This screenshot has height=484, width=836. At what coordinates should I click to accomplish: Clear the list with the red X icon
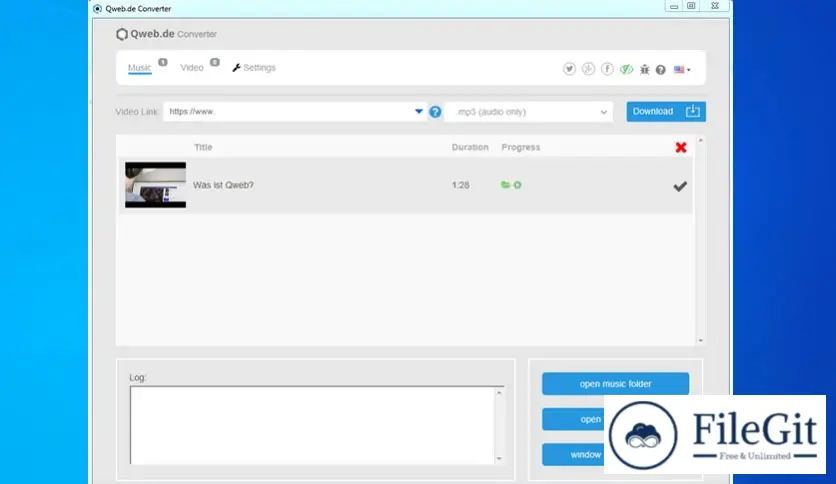point(681,148)
